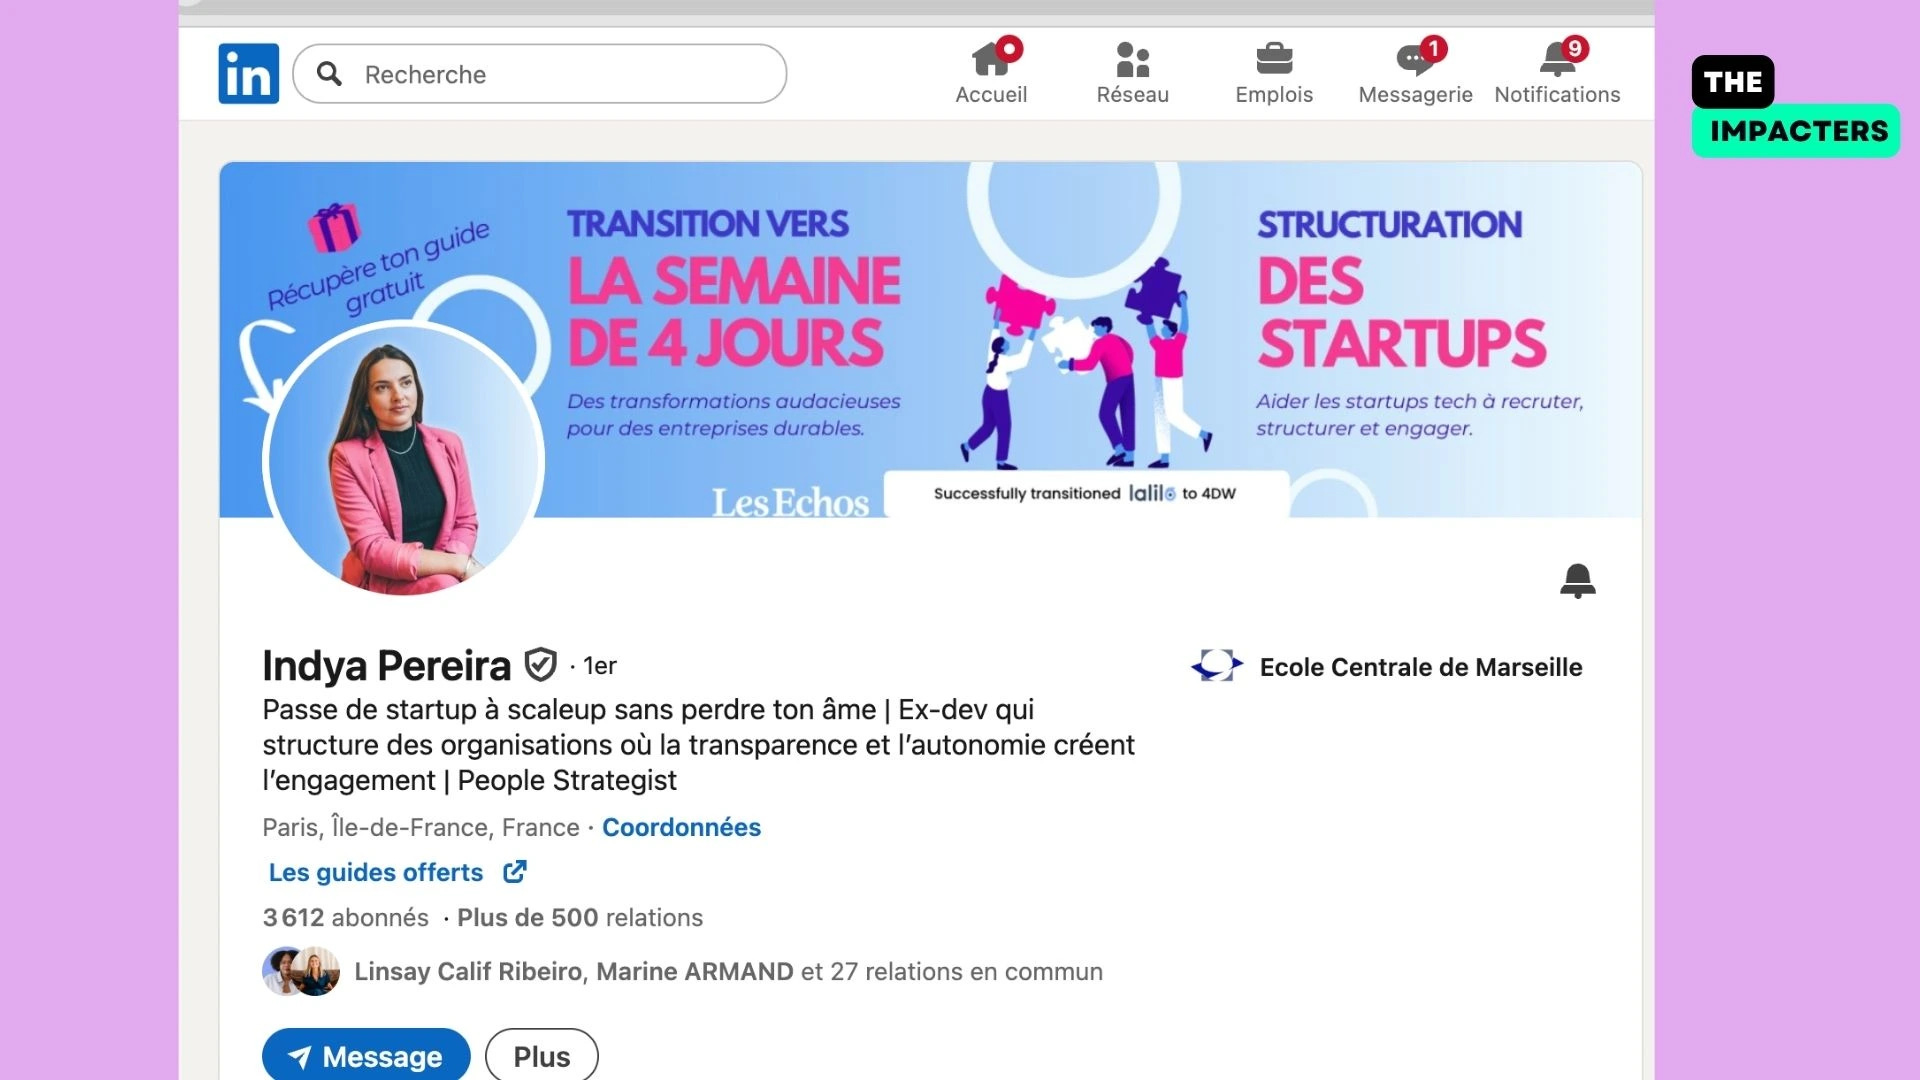Click Indya Pereira's profile photo
The image size is (1920, 1080).
(403, 460)
